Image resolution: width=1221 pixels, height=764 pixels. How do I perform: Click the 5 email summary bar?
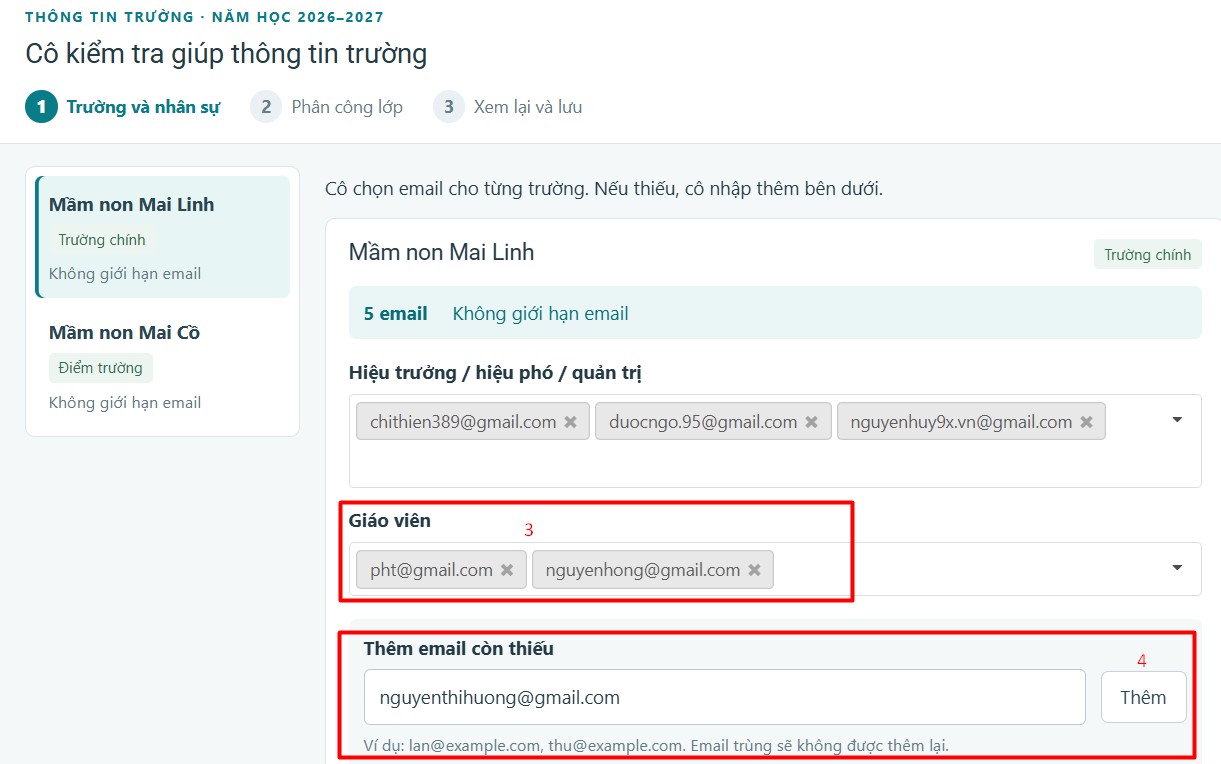click(x=775, y=313)
